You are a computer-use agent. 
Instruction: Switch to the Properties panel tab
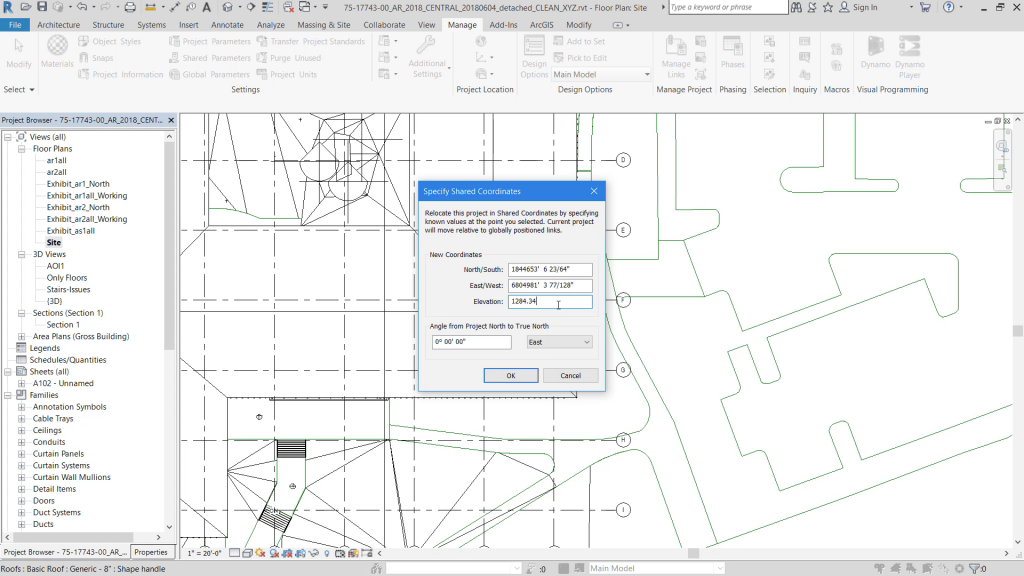(151, 552)
